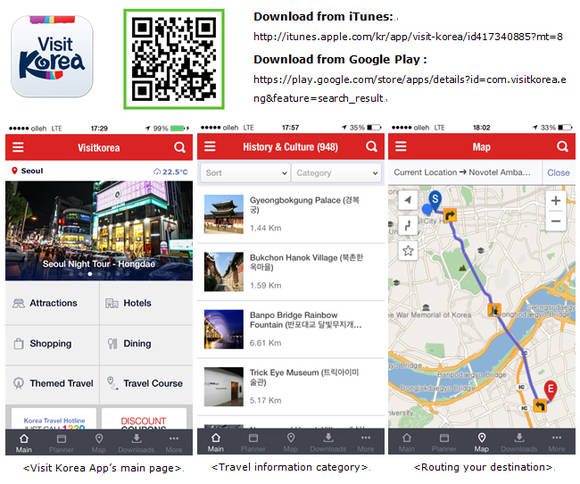
Task: Open the Hotels category
Action: [x=146, y=303]
